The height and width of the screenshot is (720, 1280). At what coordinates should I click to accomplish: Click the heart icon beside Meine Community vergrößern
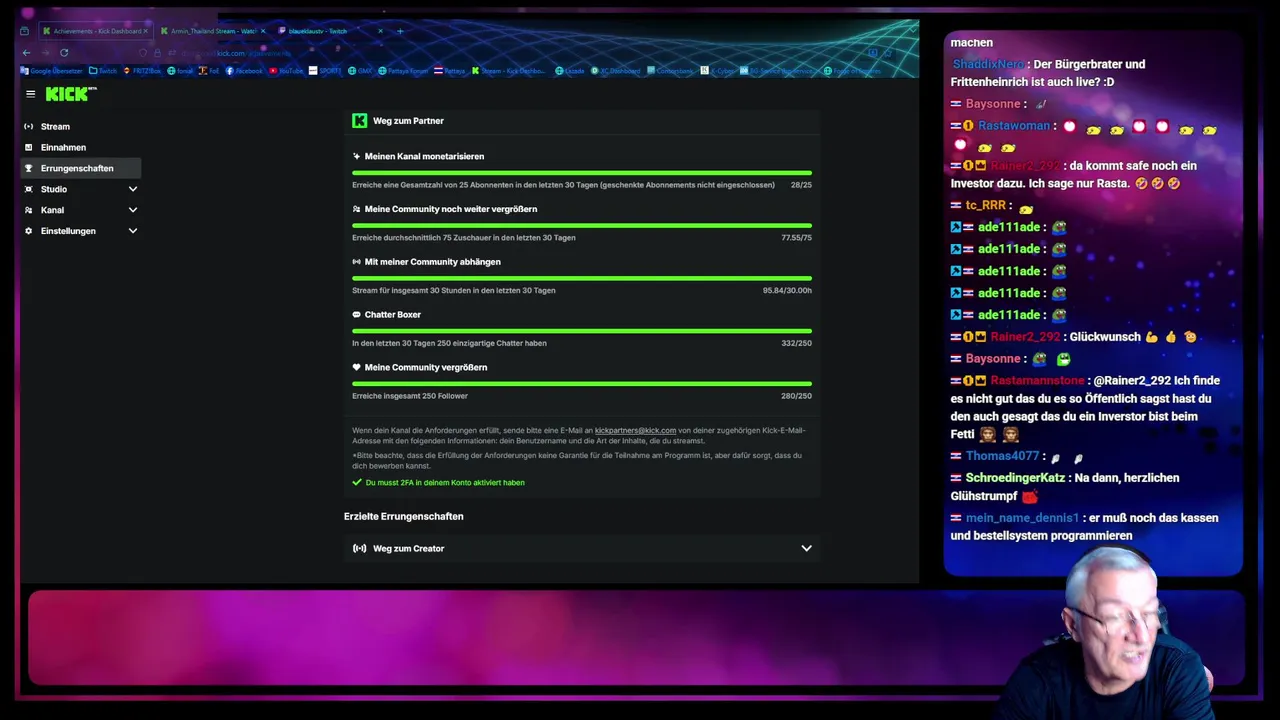pyautogui.click(x=356, y=367)
